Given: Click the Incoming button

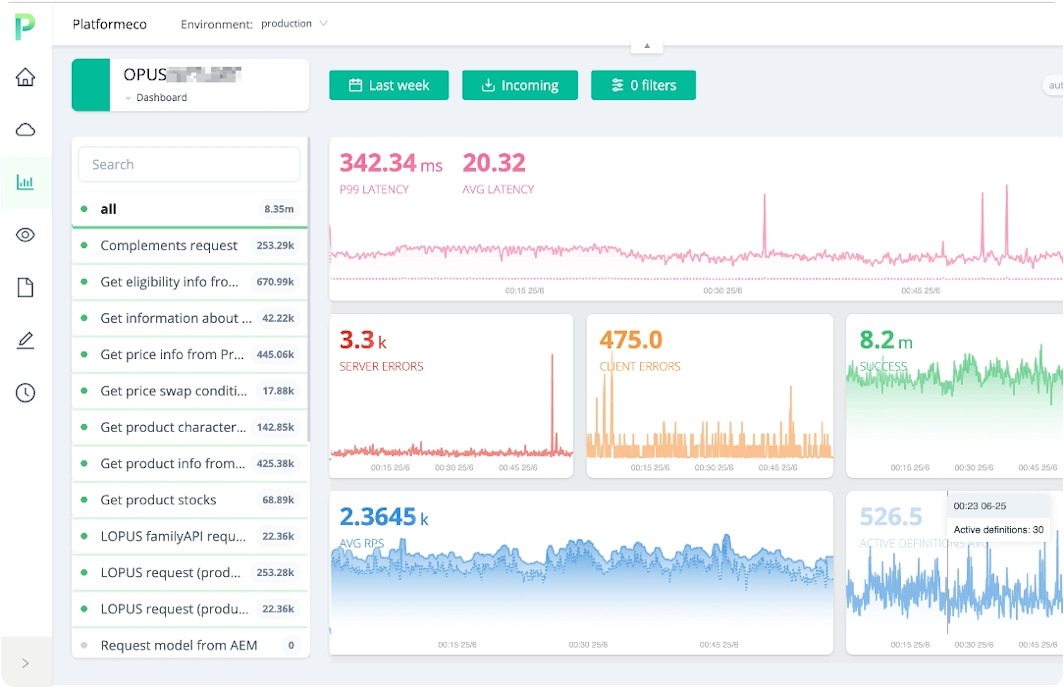Looking at the screenshot, I should (519, 85).
